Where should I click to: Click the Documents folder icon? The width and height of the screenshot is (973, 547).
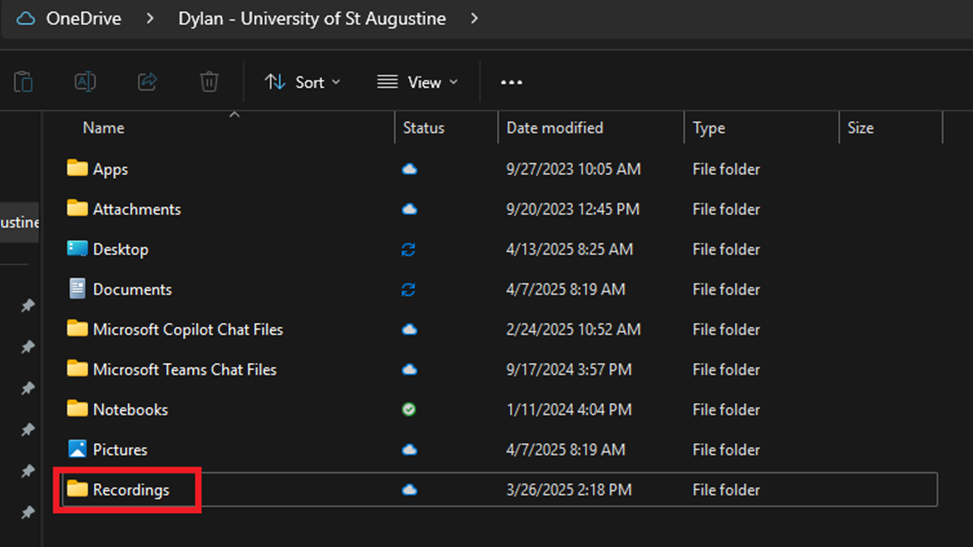[77, 289]
